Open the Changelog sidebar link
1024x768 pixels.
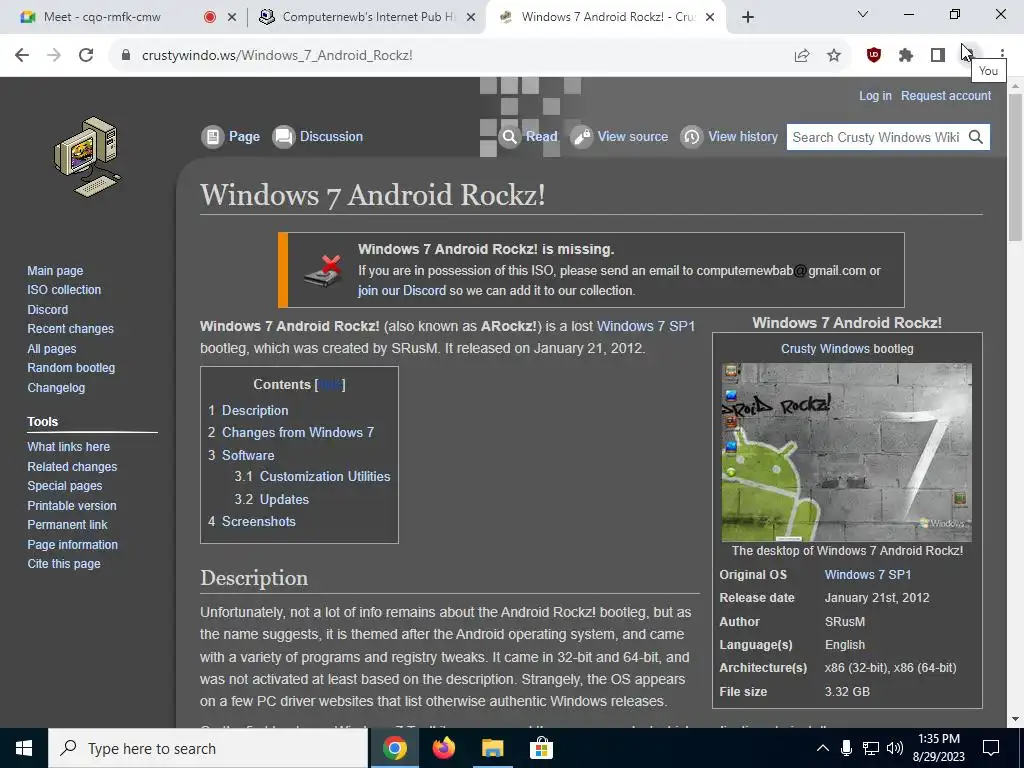(x=56, y=387)
